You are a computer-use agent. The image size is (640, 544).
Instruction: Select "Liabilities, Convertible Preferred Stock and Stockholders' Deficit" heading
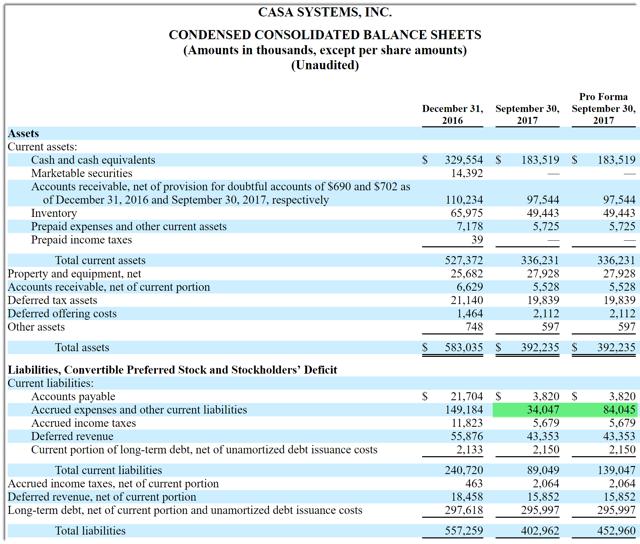tap(172, 370)
